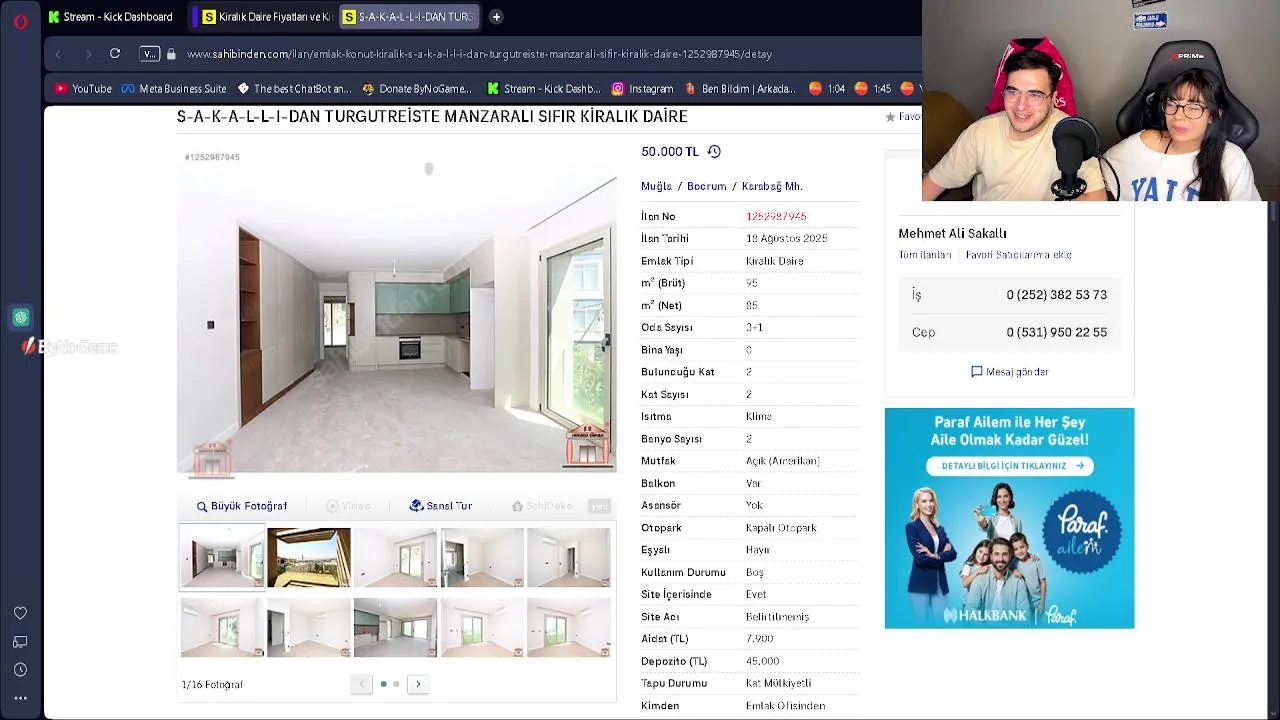Viewport: 1280px width, 720px height.
Task: Click the 1/16 Fotoğraf counter
Action: pyautogui.click(x=212, y=685)
